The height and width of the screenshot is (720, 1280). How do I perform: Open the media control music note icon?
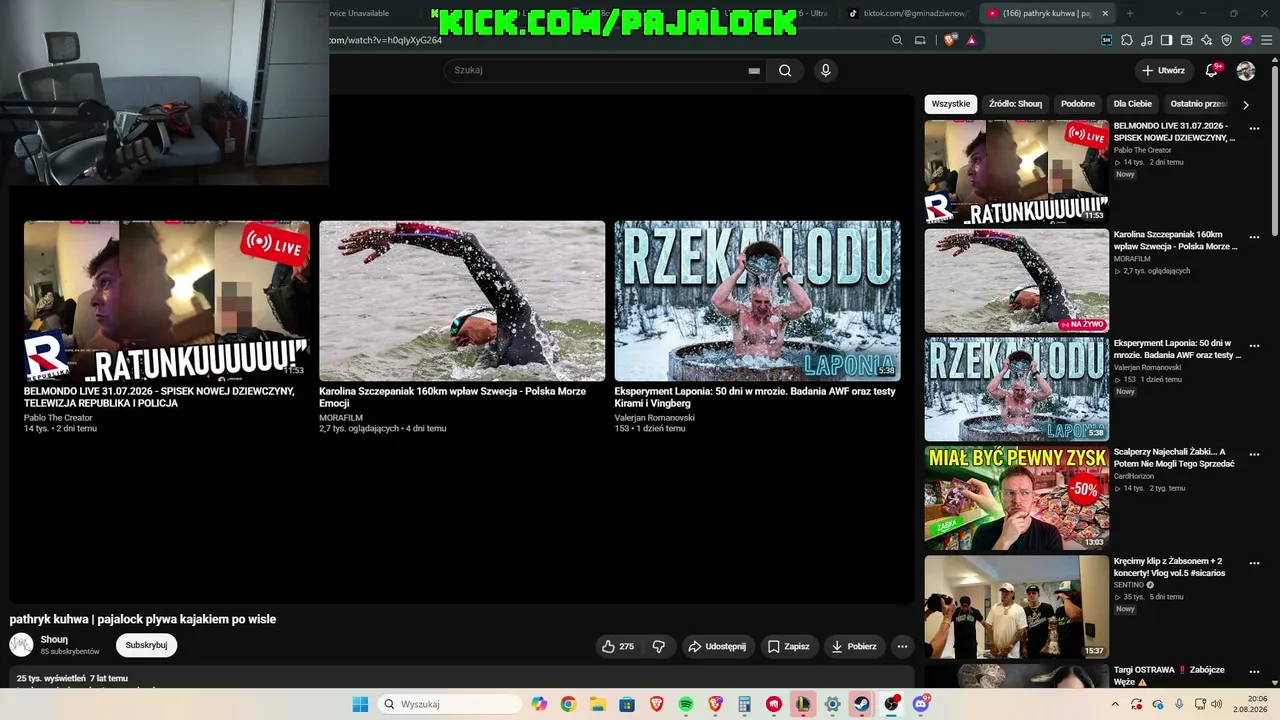click(1147, 40)
